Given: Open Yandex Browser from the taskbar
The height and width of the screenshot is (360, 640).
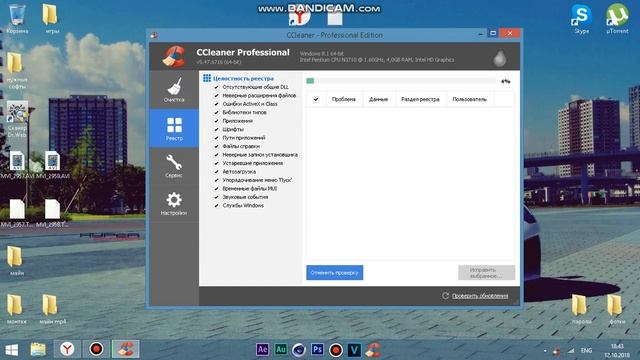Looking at the screenshot, I should (67, 349).
